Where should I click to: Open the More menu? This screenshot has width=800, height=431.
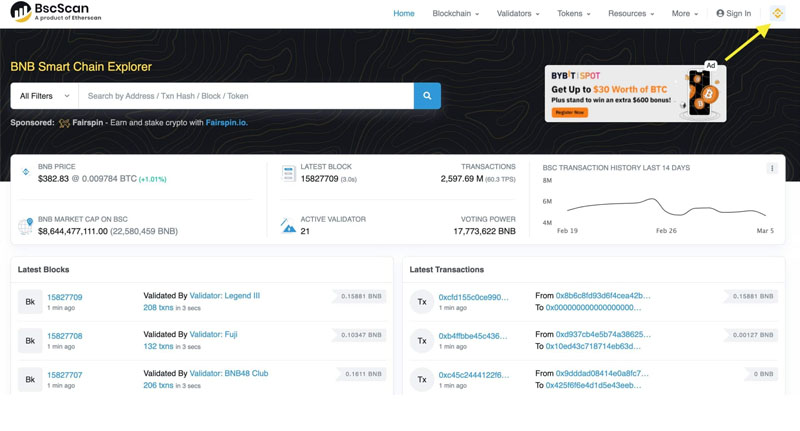(x=685, y=13)
